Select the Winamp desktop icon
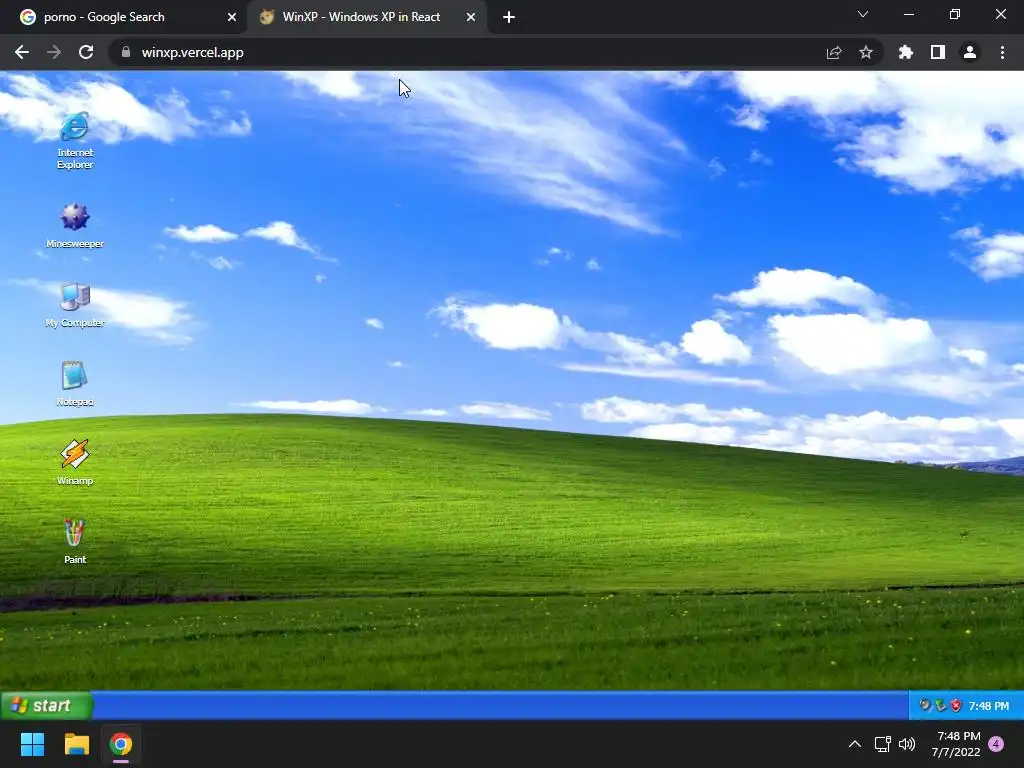1024x768 pixels. tap(74, 462)
